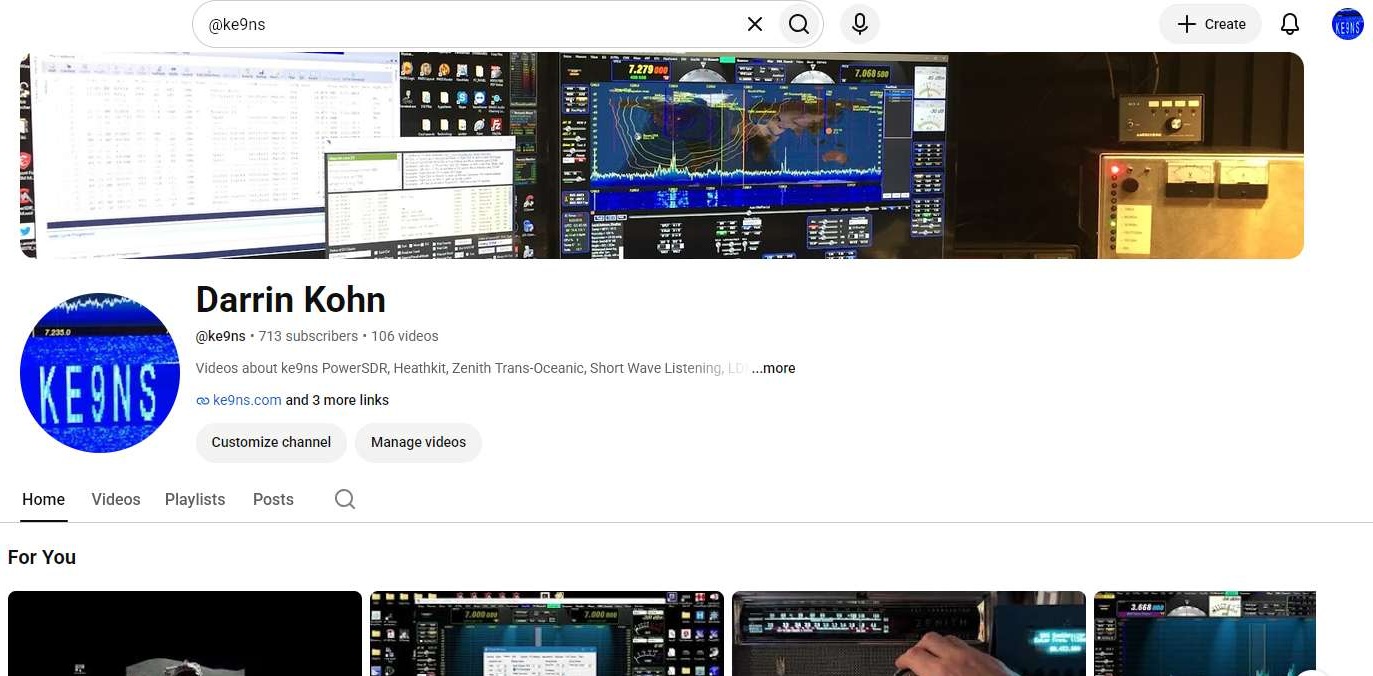
Task: Click the '106 videos' count text
Action: tap(405, 336)
